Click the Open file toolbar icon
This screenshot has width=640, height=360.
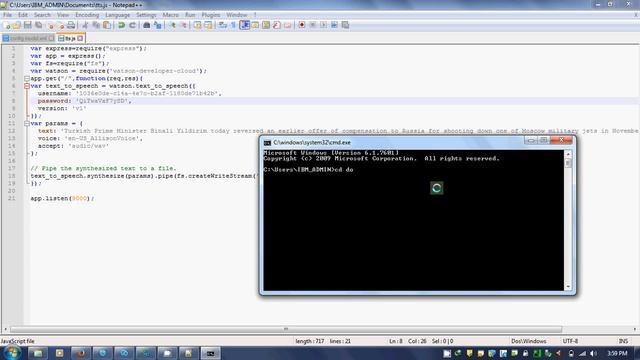tap(17, 25)
